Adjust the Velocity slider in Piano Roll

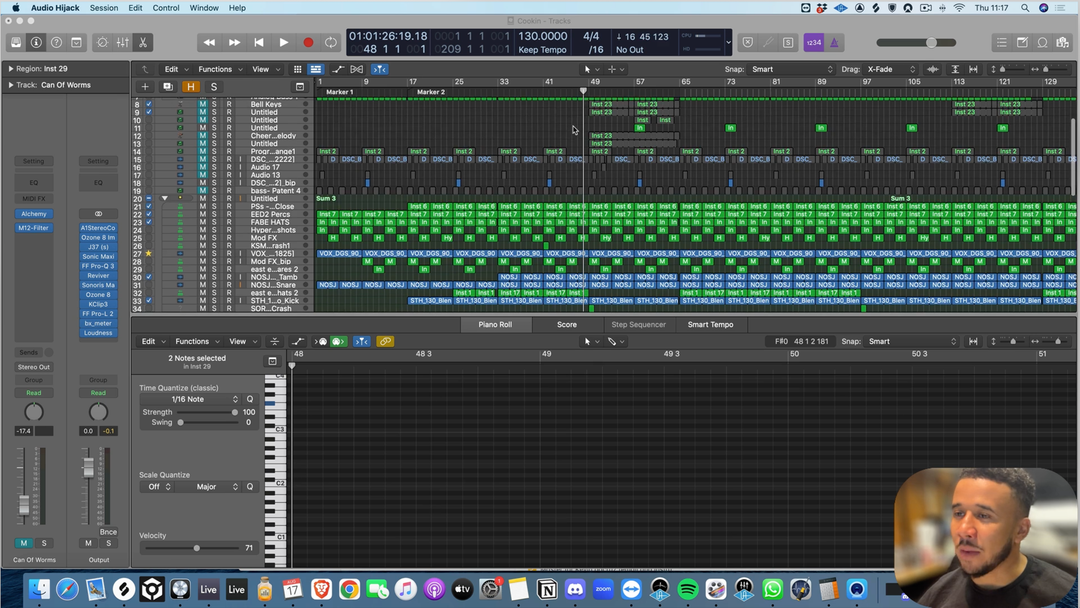(196, 548)
